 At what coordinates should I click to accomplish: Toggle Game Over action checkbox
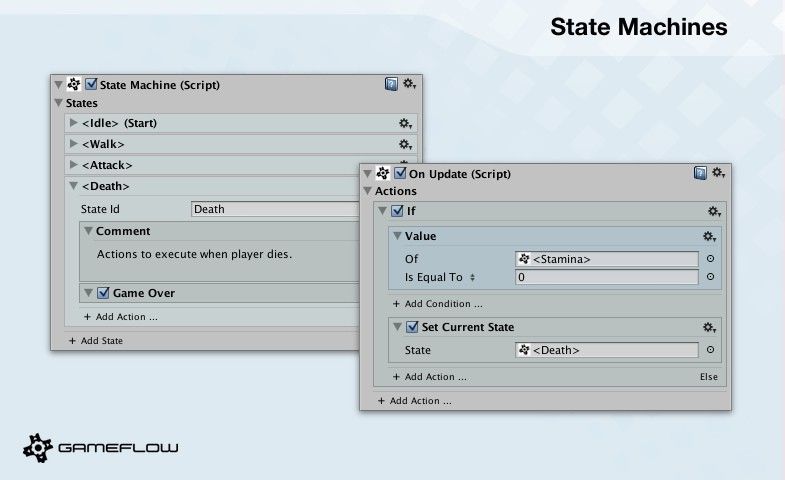103,293
